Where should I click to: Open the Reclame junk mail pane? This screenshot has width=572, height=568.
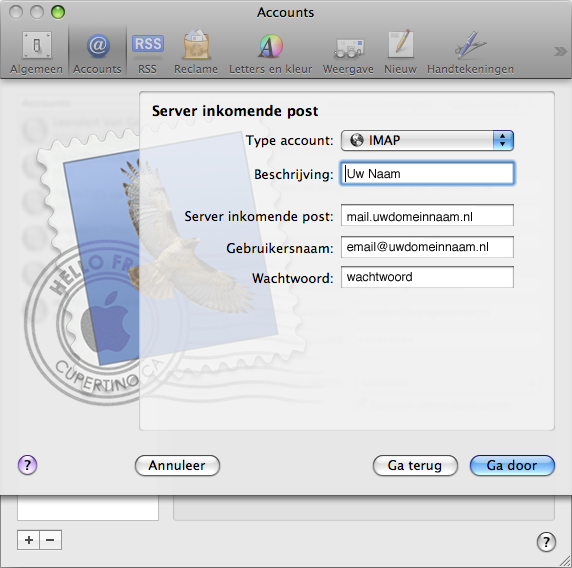coord(196,53)
